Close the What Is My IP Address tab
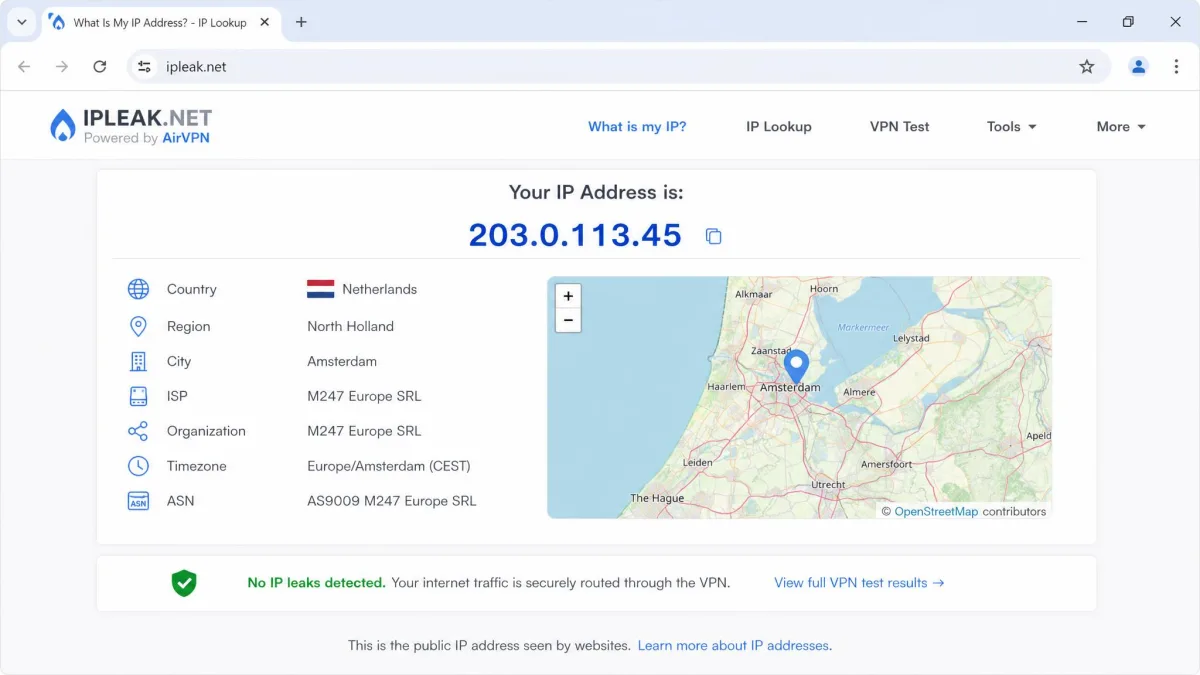 (x=267, y=22)
